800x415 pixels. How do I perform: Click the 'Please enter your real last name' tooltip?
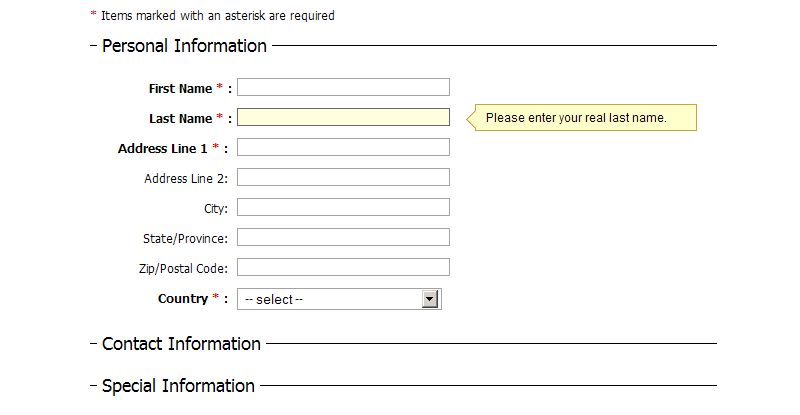point(576,118)
